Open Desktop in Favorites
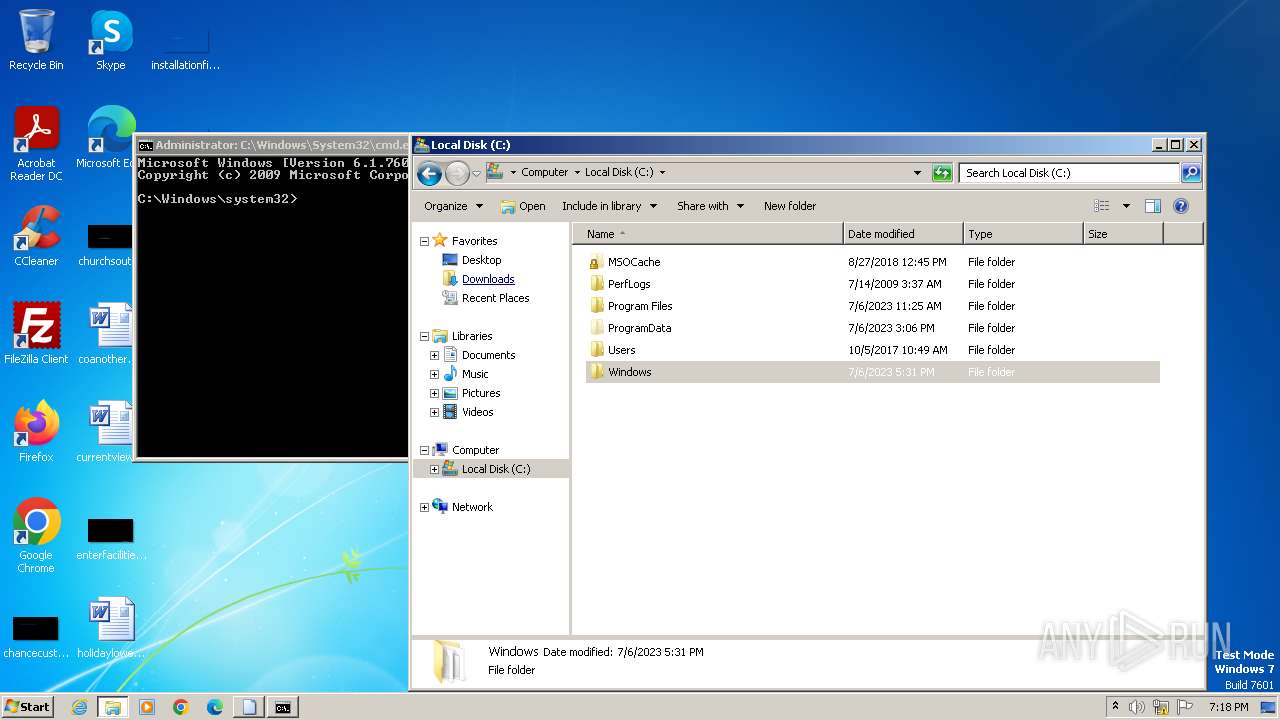 point(481,260)
